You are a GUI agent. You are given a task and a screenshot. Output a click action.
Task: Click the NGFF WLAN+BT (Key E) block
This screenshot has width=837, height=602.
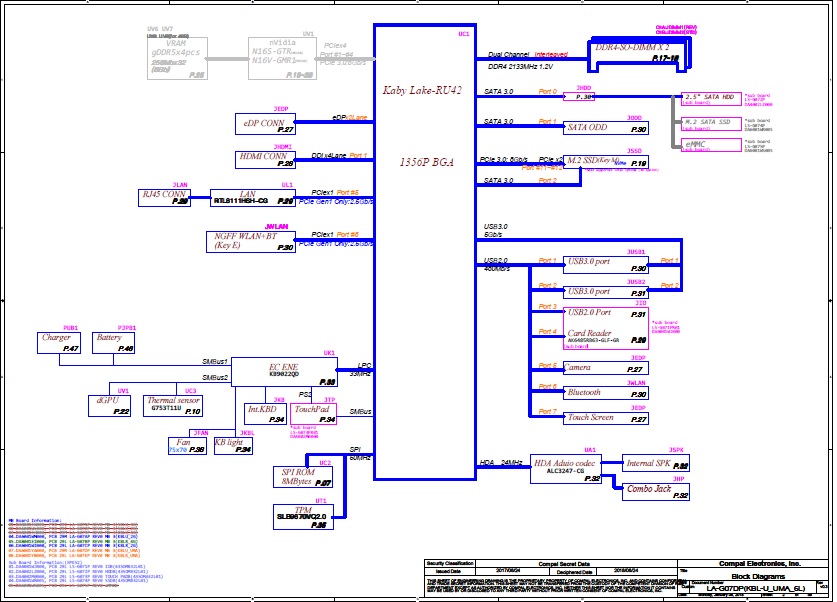pos(251,242)
